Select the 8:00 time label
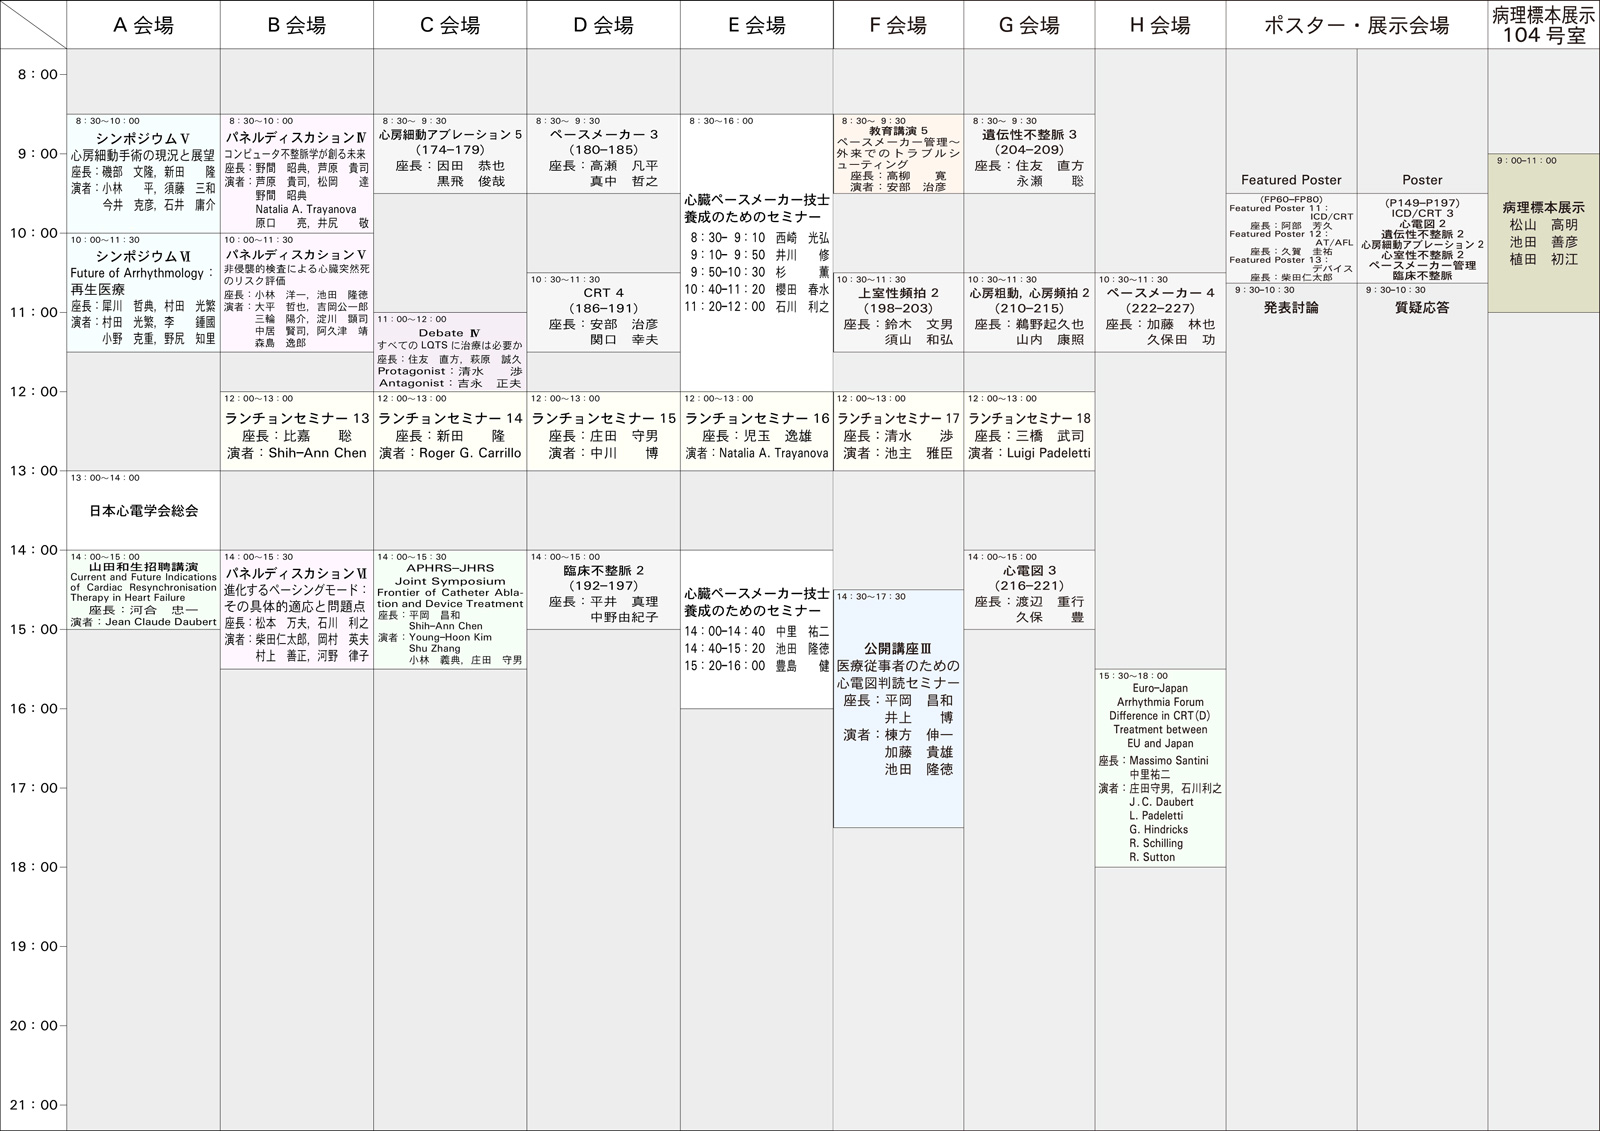Screen dimensions: 1600x1131 [37, 74]
